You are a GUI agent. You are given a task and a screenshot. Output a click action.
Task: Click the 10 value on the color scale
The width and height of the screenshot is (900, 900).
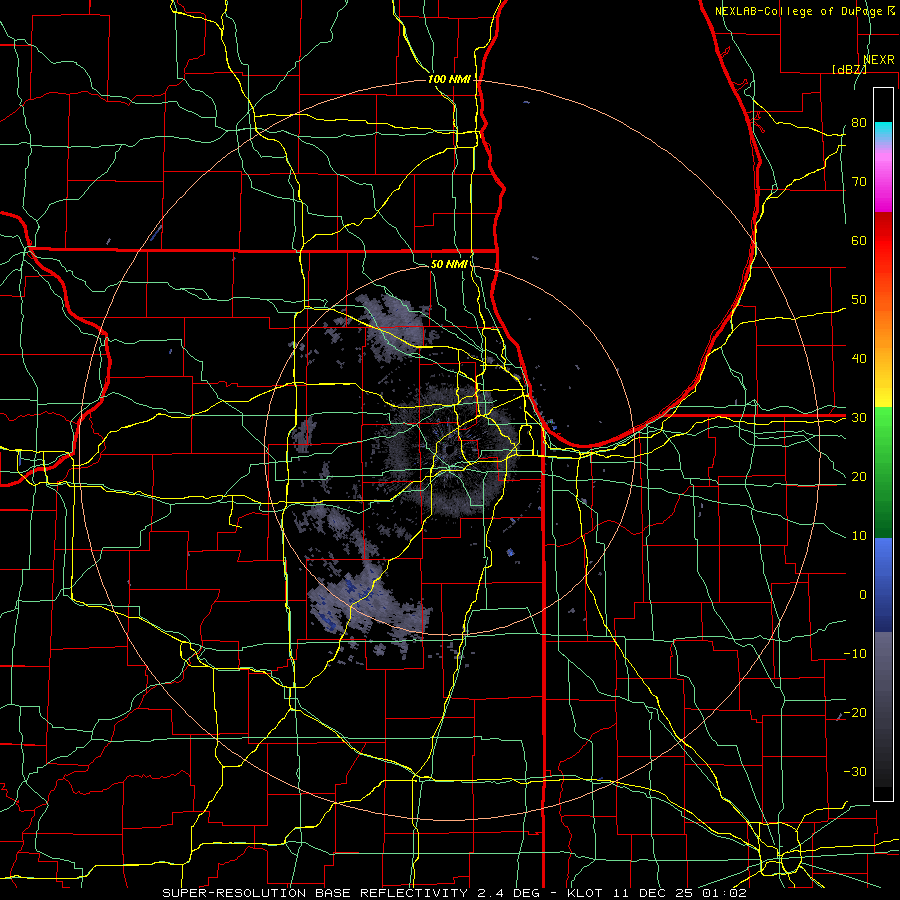tap(859, 536)
